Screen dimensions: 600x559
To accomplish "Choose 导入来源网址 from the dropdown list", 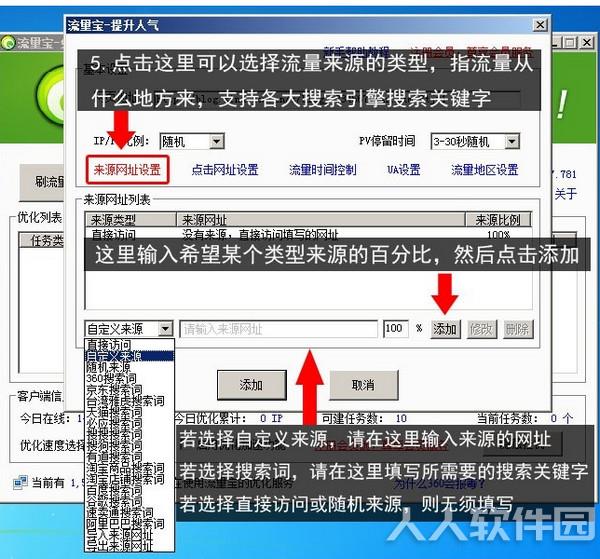I will click(x=130, y=535).
